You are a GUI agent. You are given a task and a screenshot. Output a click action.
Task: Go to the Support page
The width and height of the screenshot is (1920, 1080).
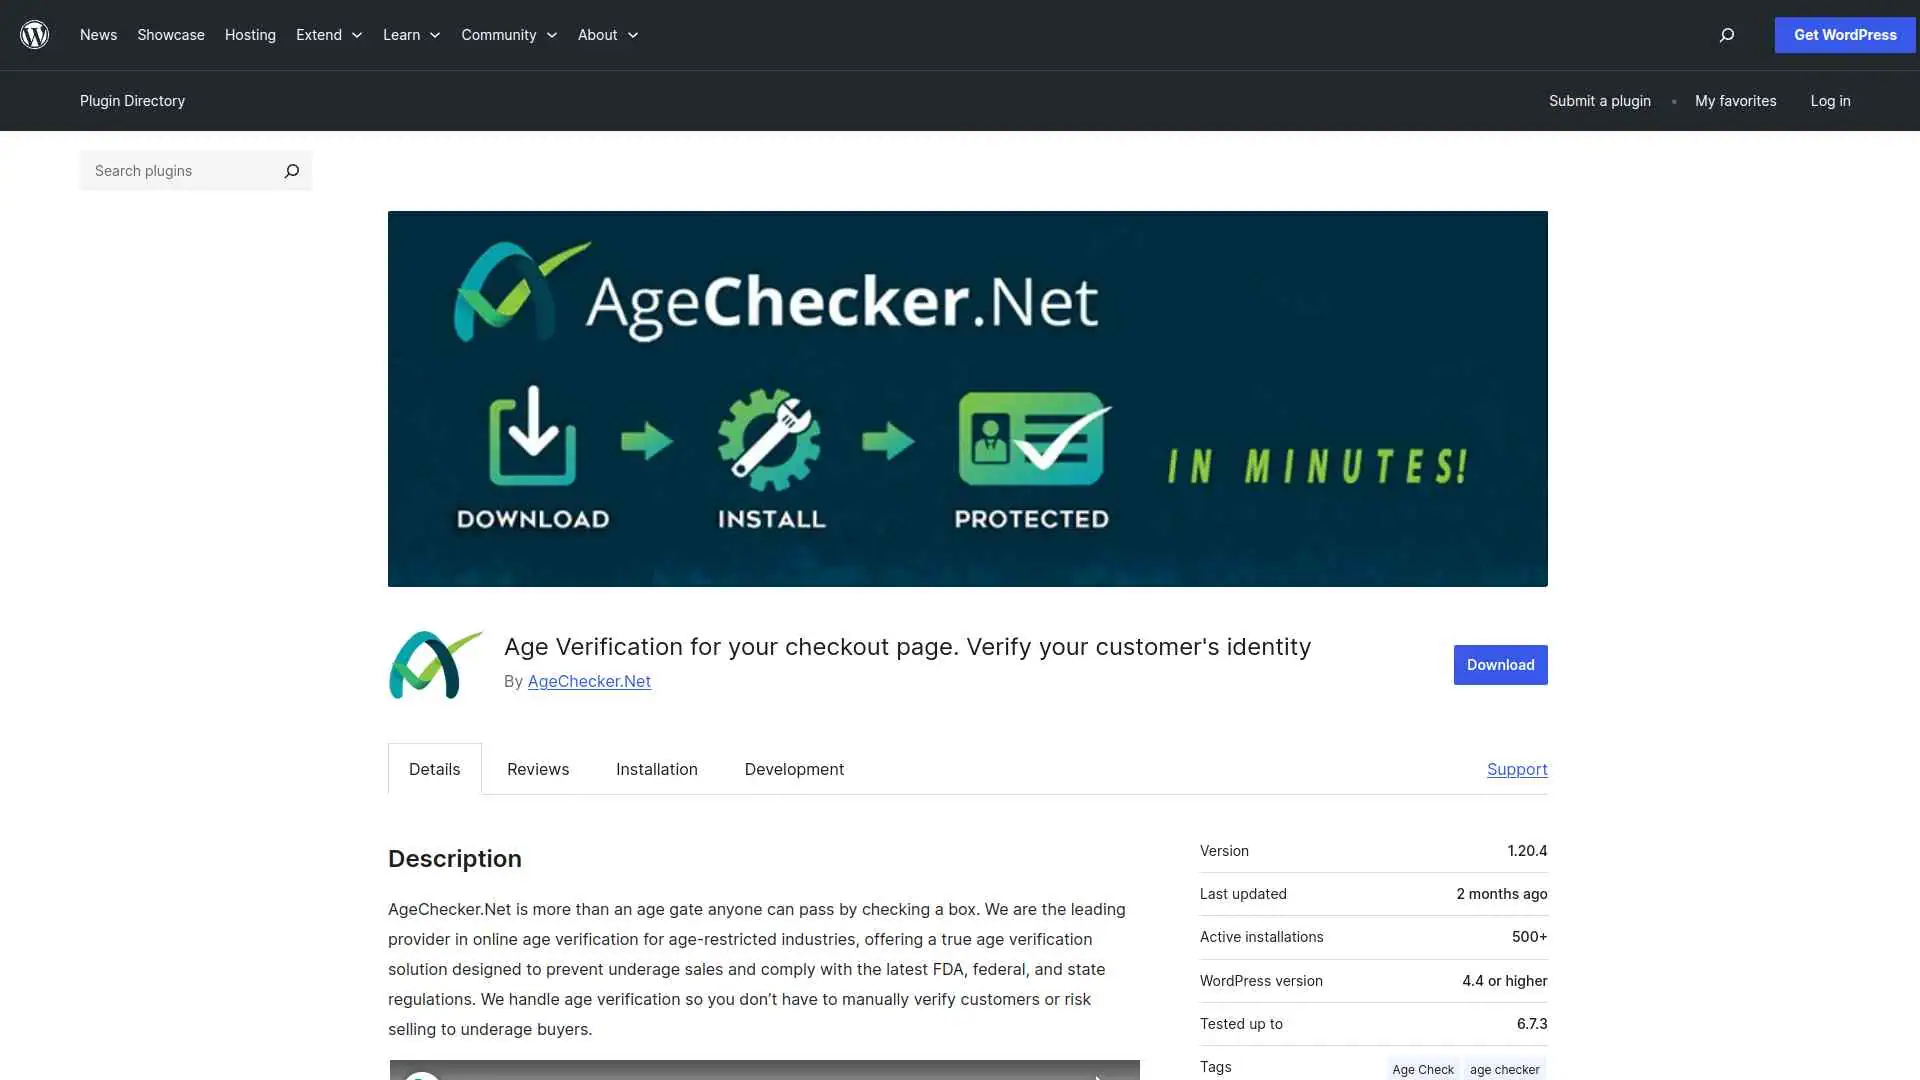coord(1517,769)
